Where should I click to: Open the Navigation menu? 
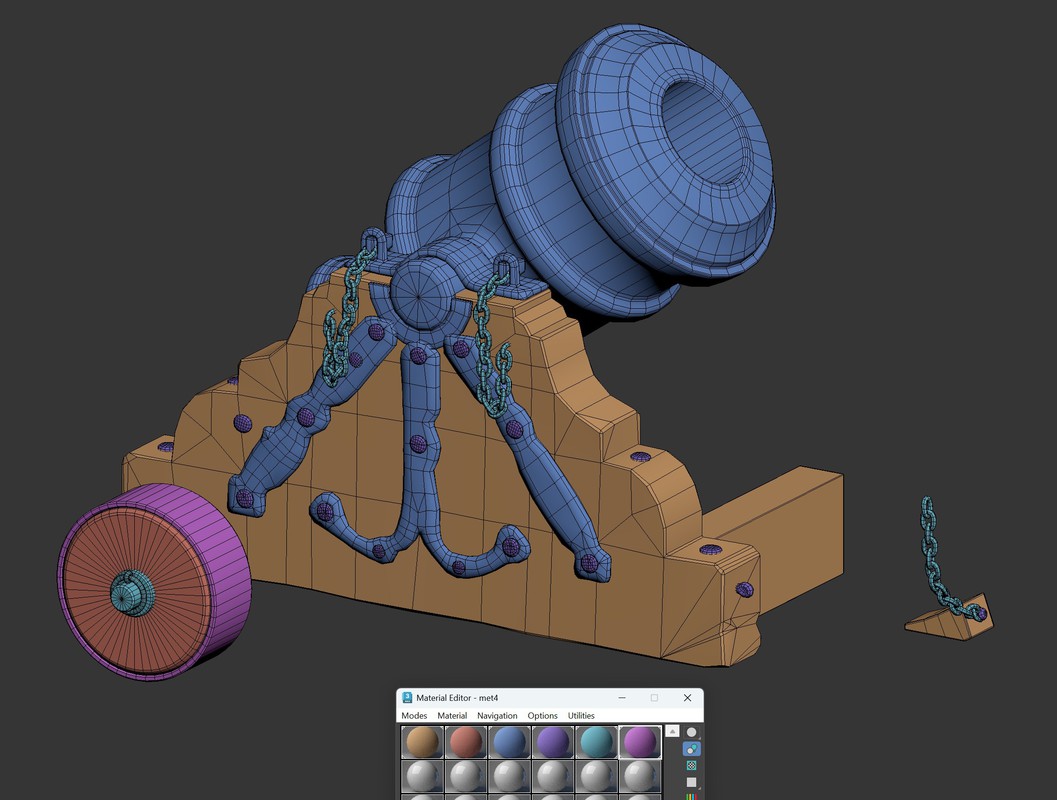tap(497, 716)
